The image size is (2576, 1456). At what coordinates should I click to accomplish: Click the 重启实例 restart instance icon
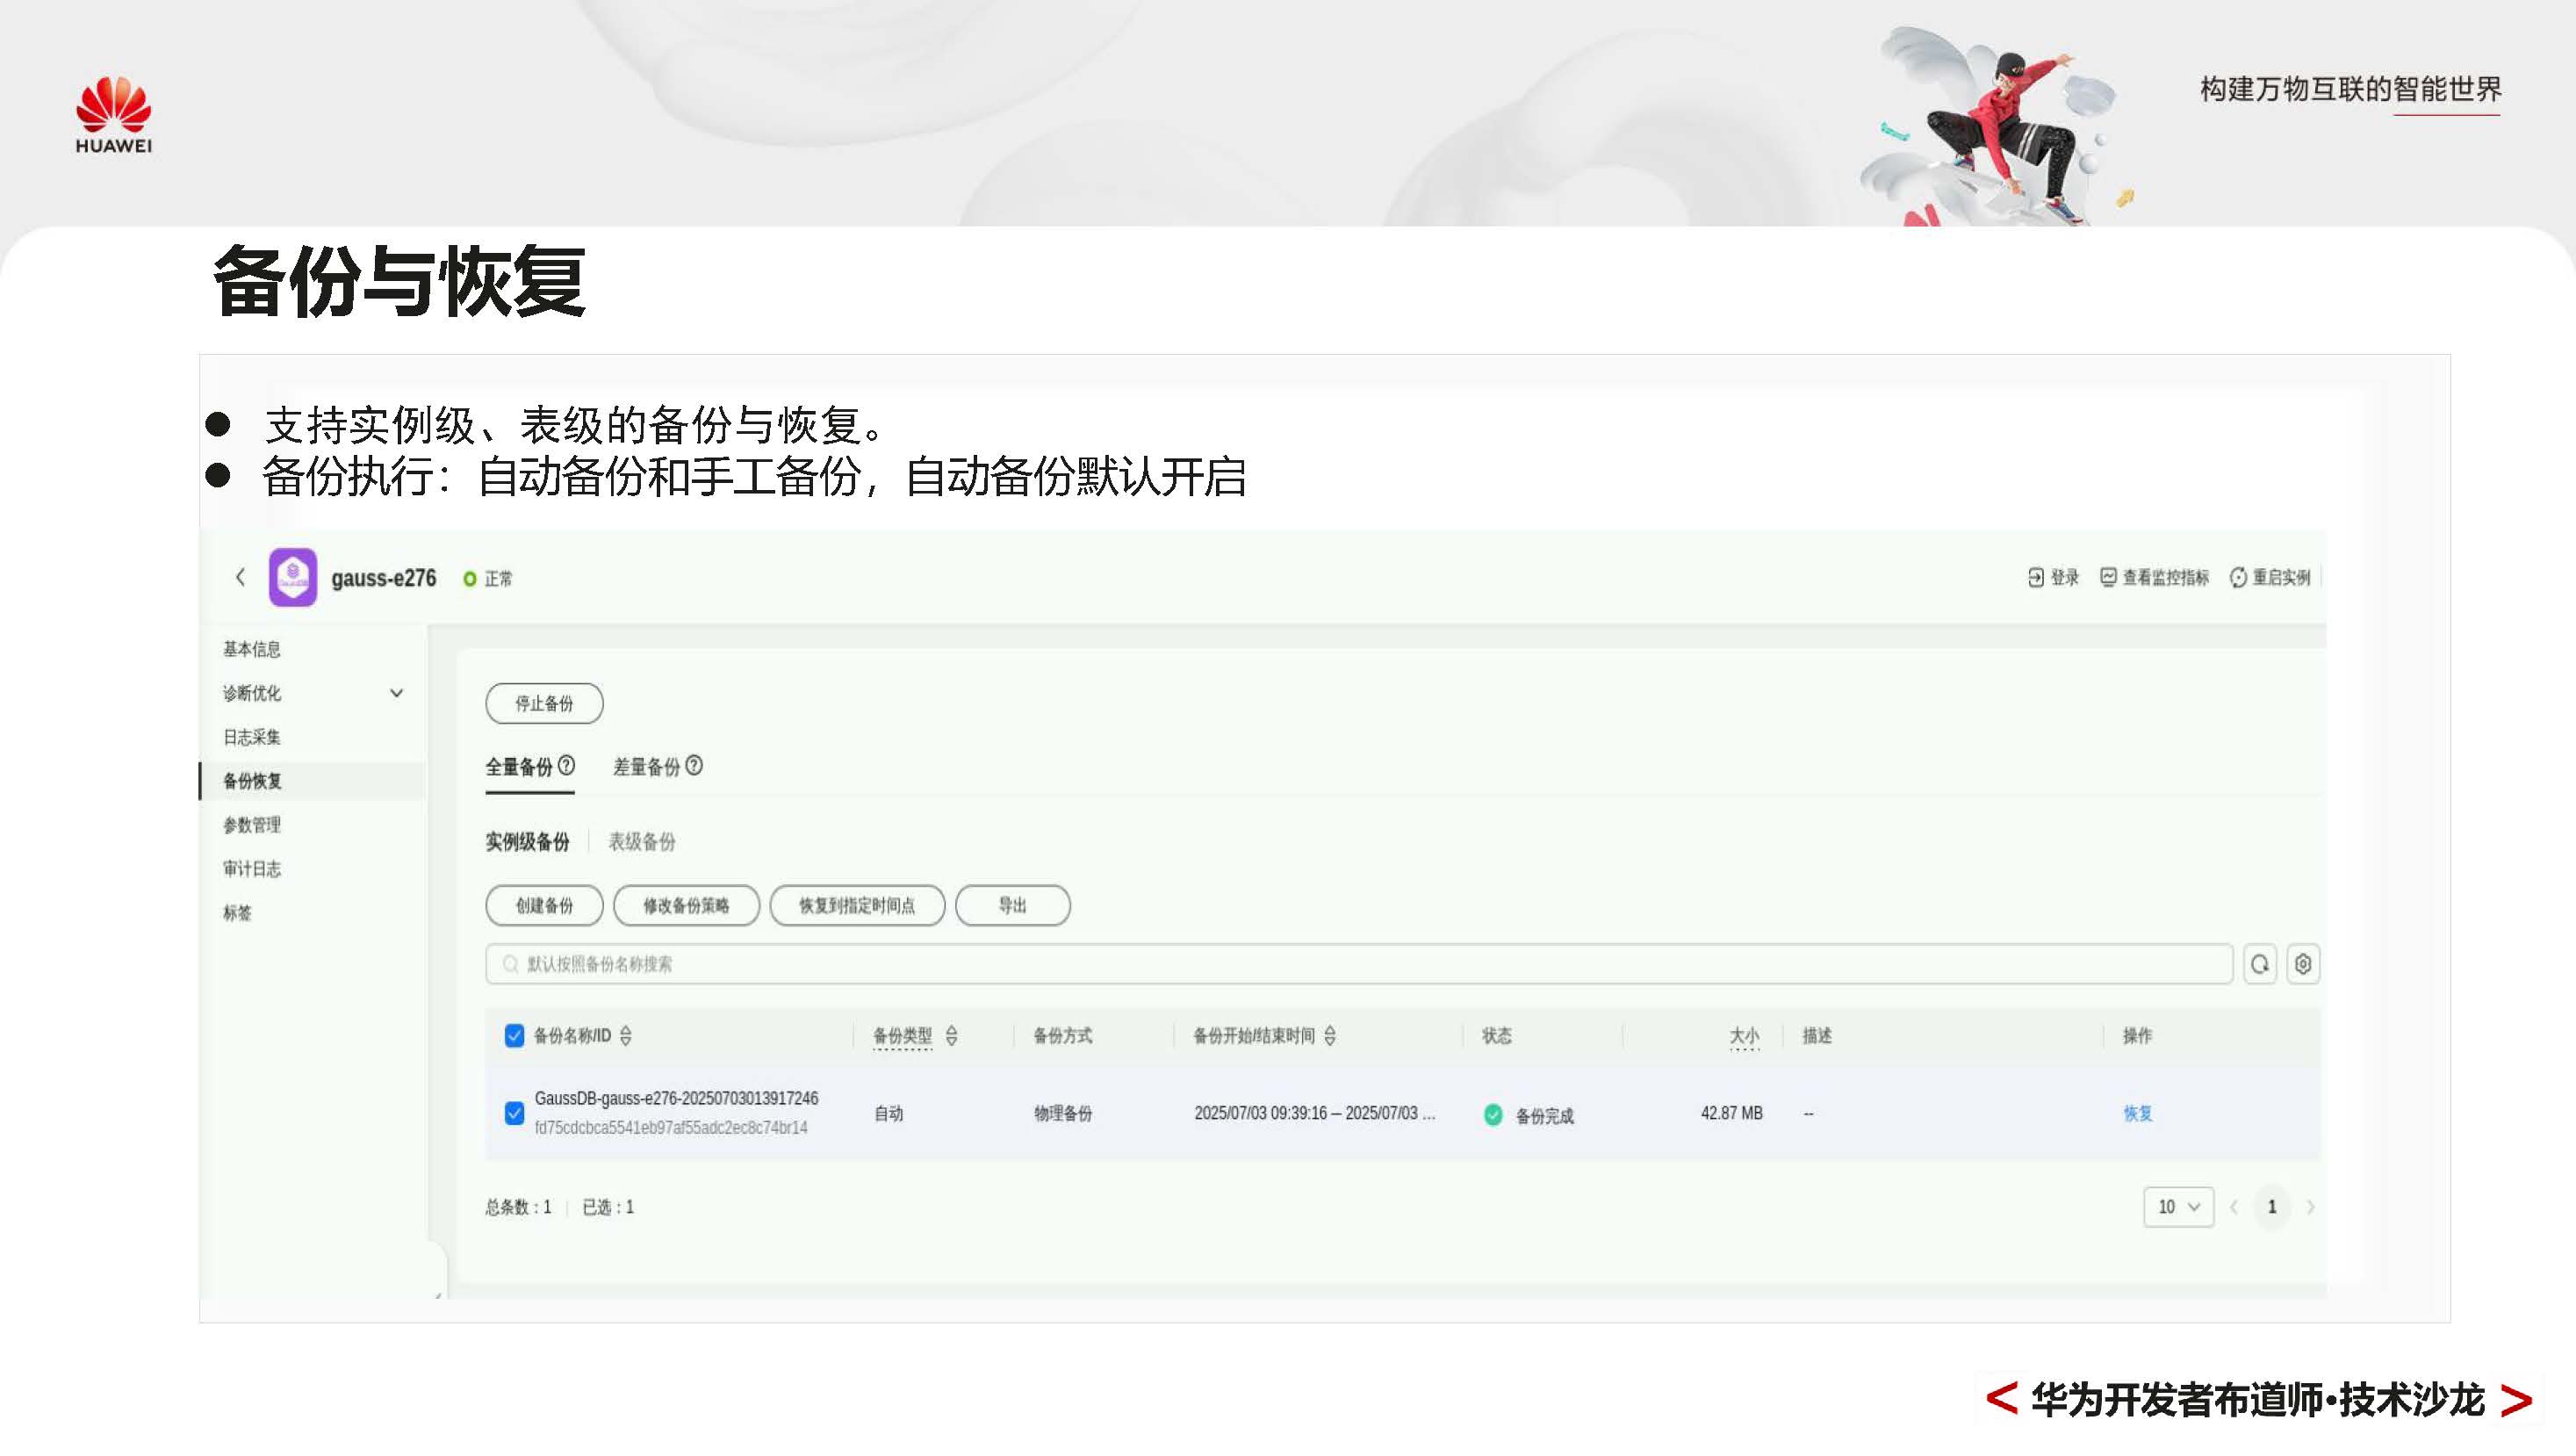[x=2236, y=576]
